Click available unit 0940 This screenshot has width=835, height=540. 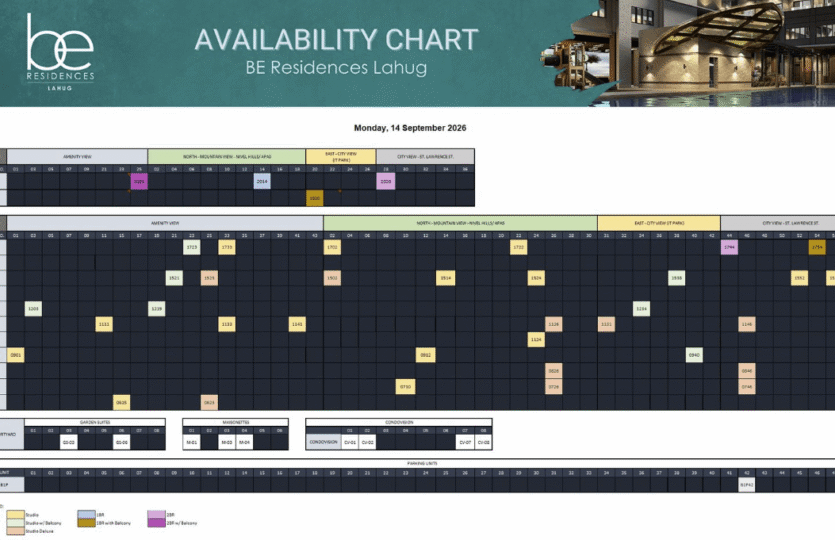[x=694, y=355]
